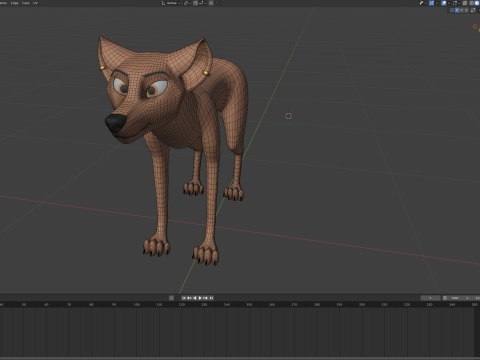Open the object type visibility selector

[423, 3]
